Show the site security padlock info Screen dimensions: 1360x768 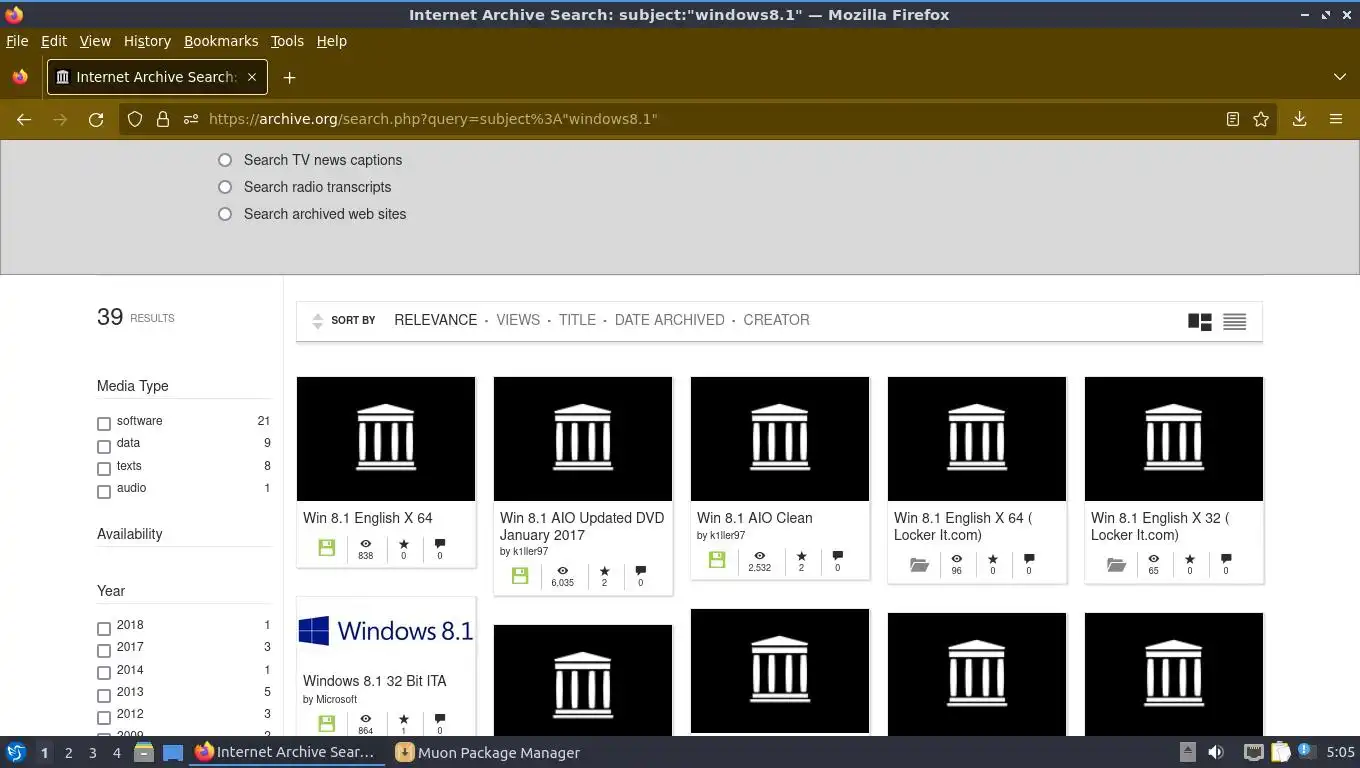click(163, 119)
